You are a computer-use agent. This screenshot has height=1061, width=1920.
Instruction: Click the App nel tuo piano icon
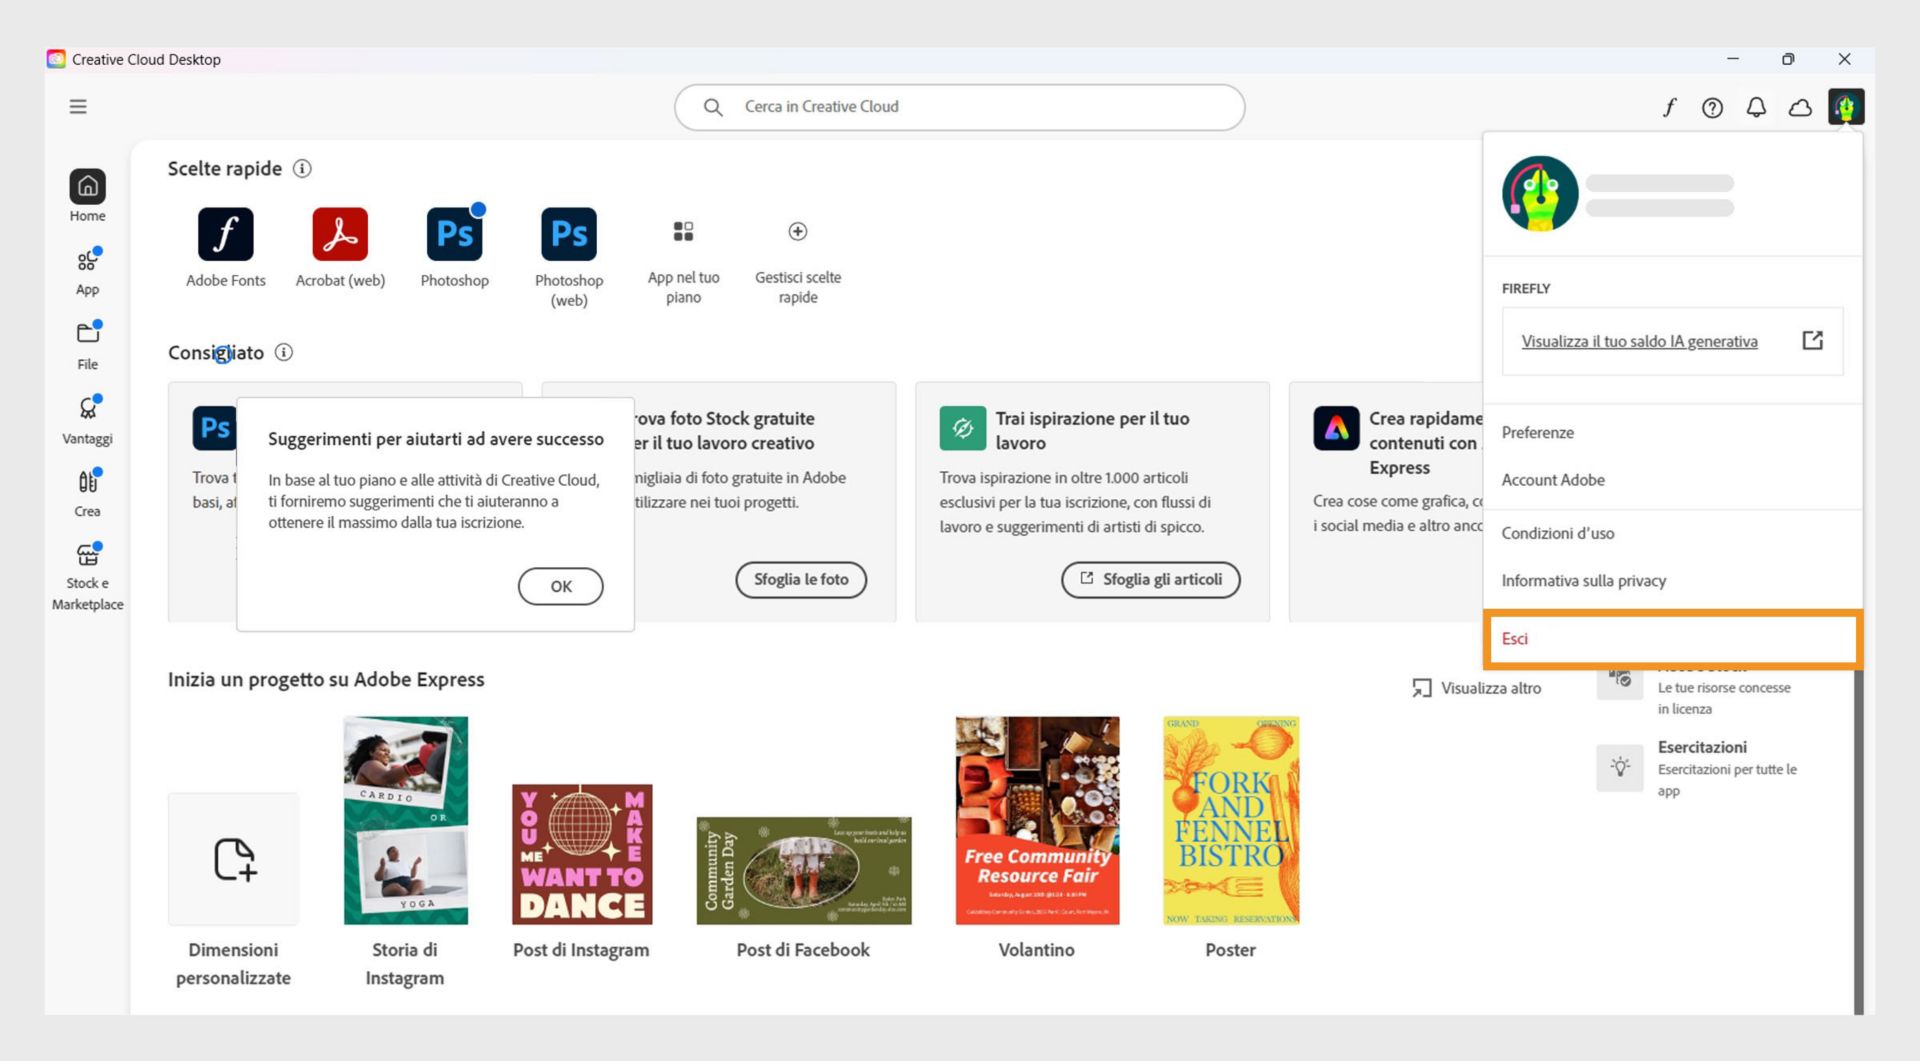(684, 233)
